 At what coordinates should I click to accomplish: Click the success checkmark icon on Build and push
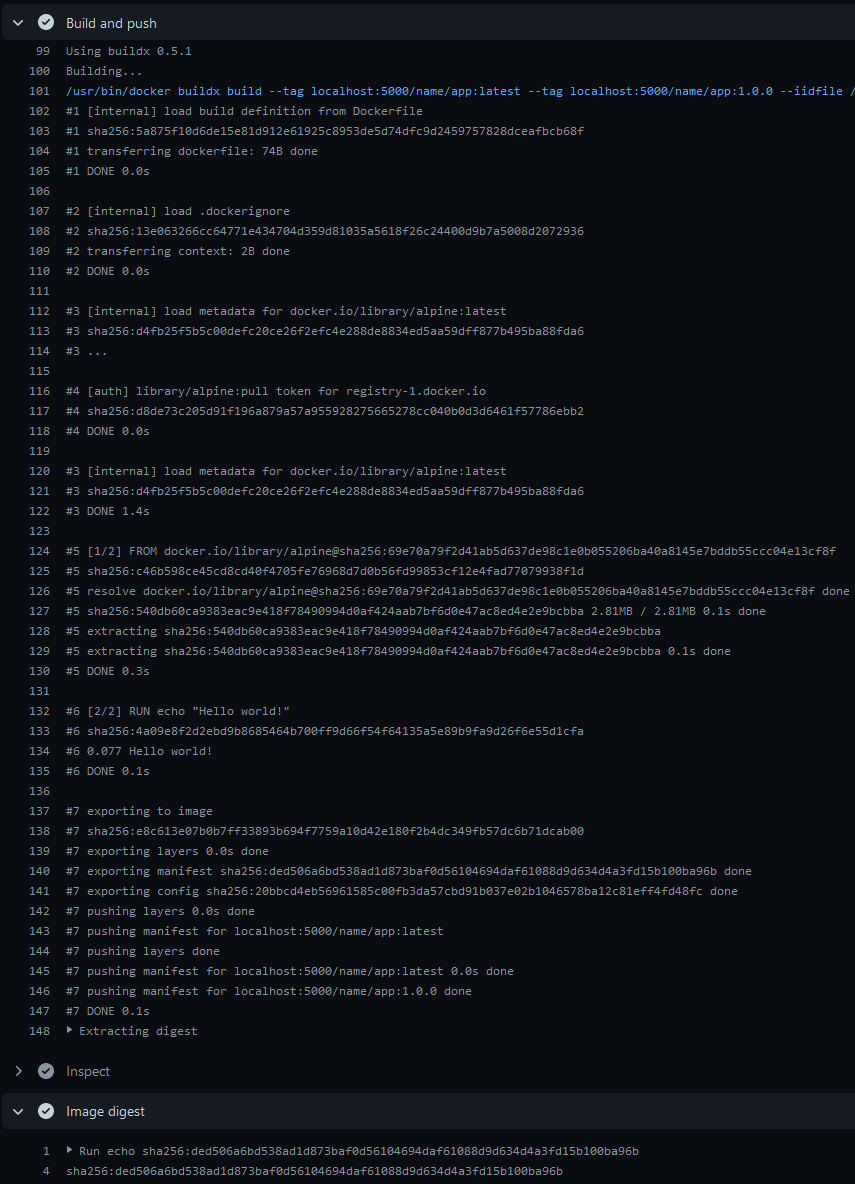[x=46, y=22]
